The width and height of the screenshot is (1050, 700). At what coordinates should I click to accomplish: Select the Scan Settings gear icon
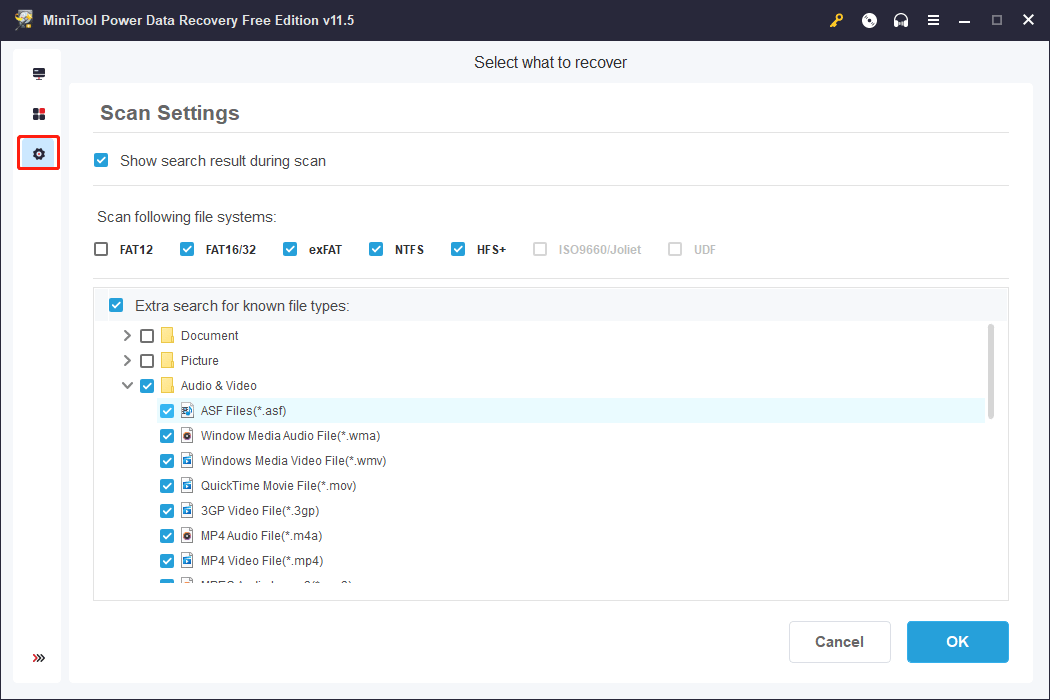(x=39, y=153)
